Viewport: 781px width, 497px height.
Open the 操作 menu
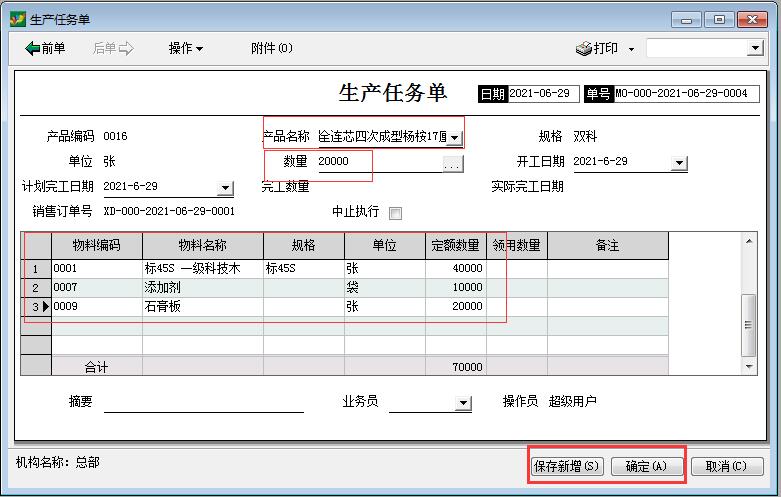click(x=185, y=48)
